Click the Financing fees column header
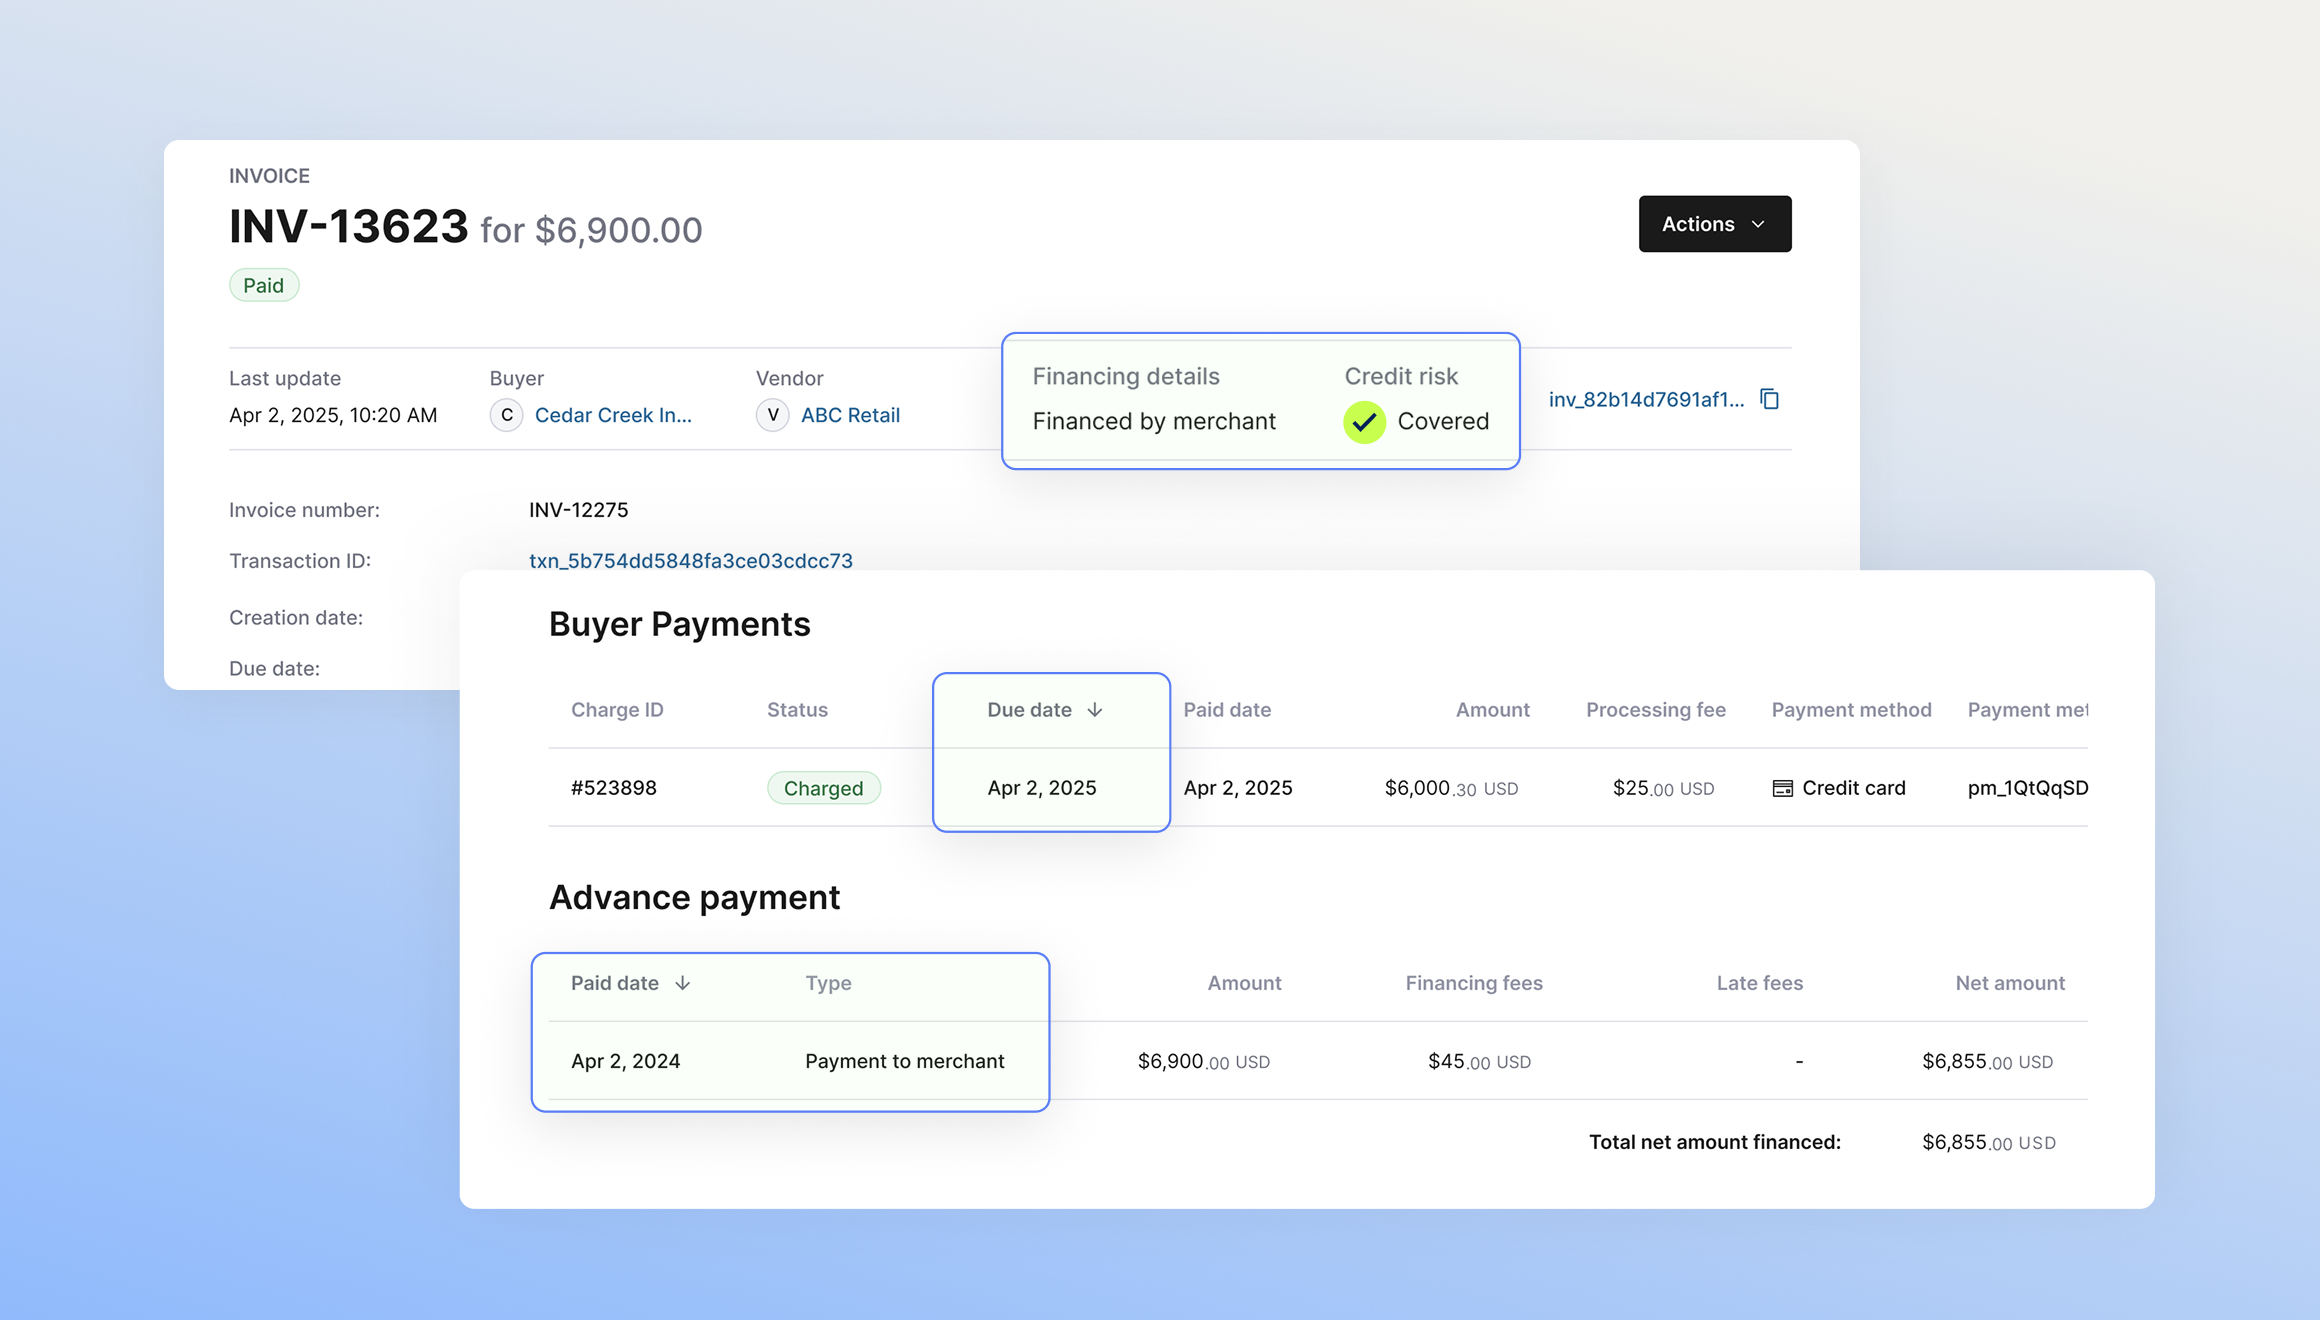This screenshot has height=1320, width=2320. click(1473, 983)
